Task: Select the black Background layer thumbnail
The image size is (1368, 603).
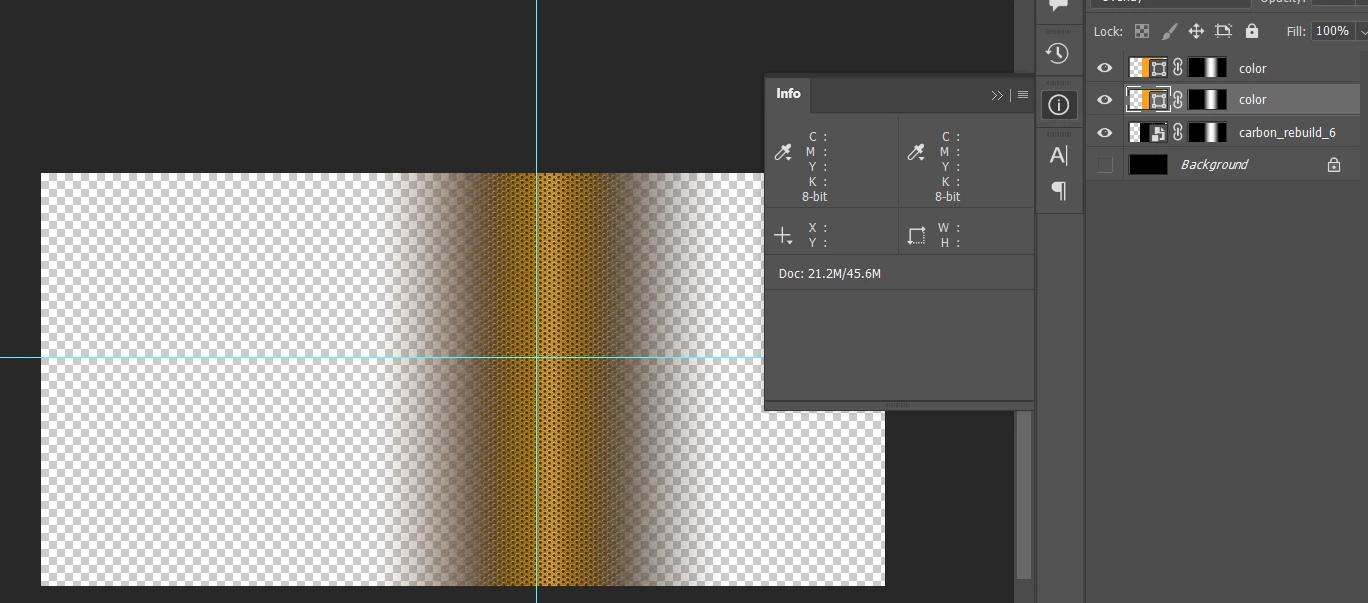Action: pos(1148,164)
